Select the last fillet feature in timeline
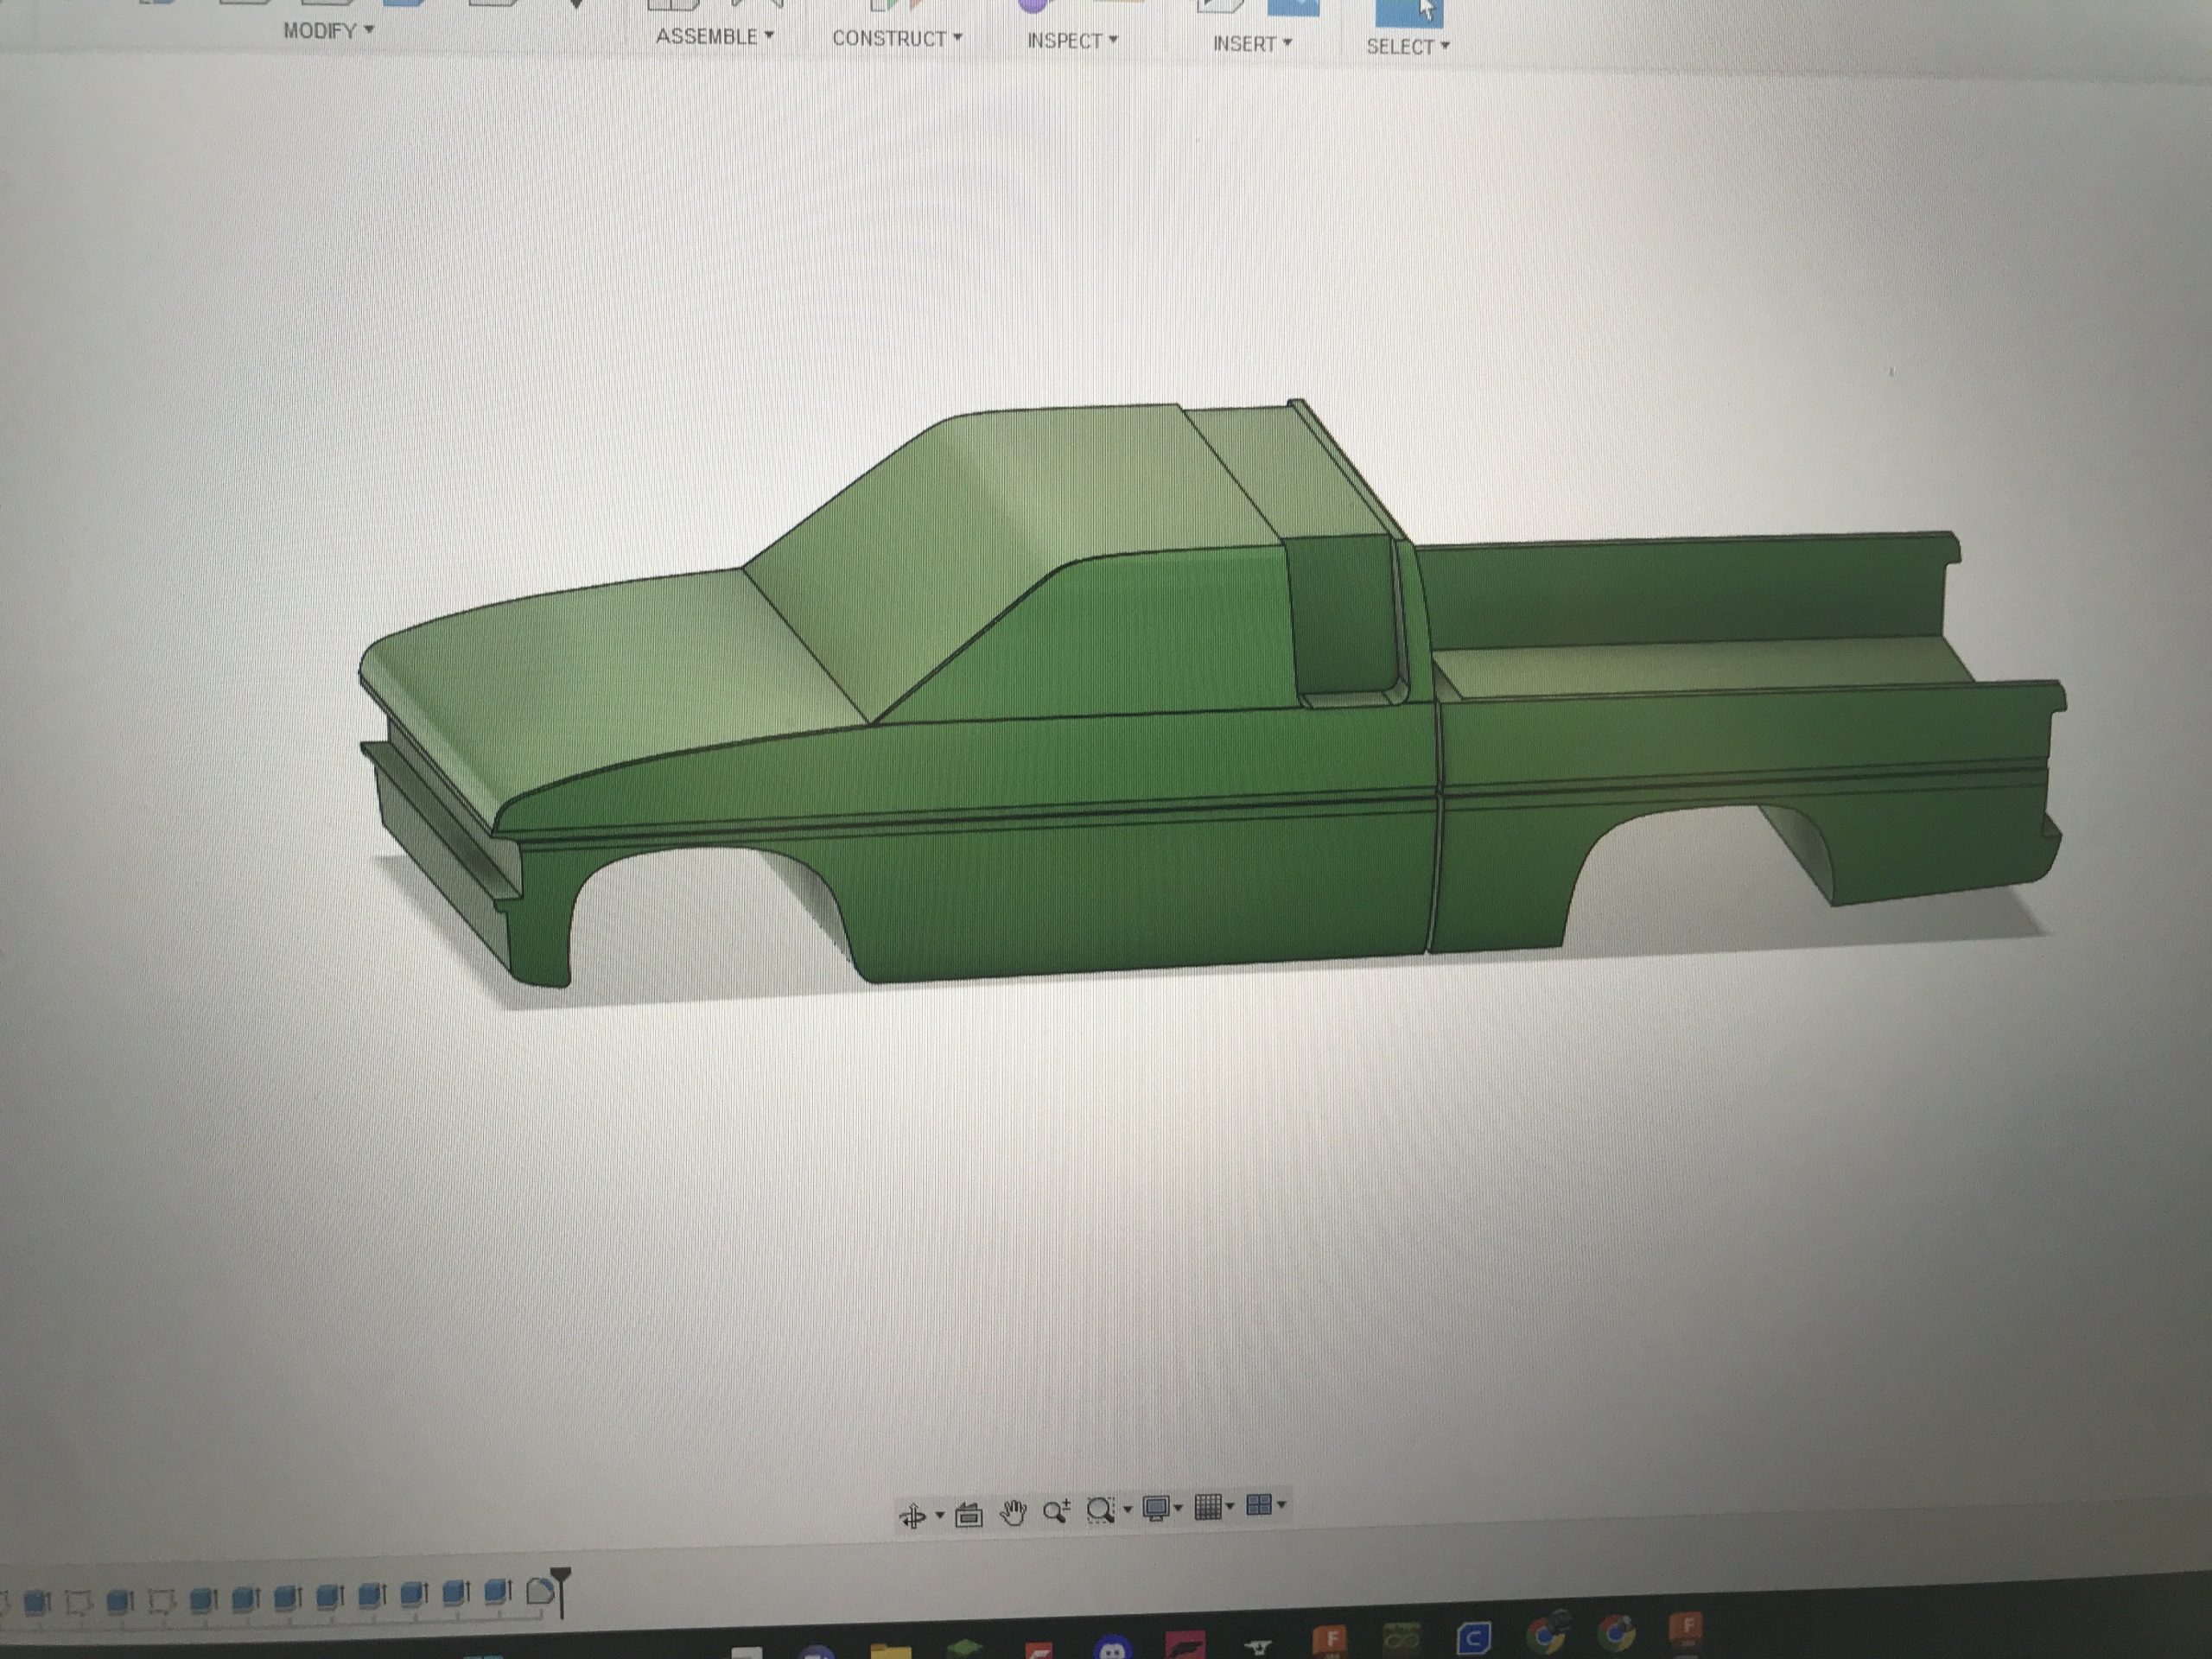Screen dimensions: 2212x1659 pyautogui.click(x=539, y=1591)
